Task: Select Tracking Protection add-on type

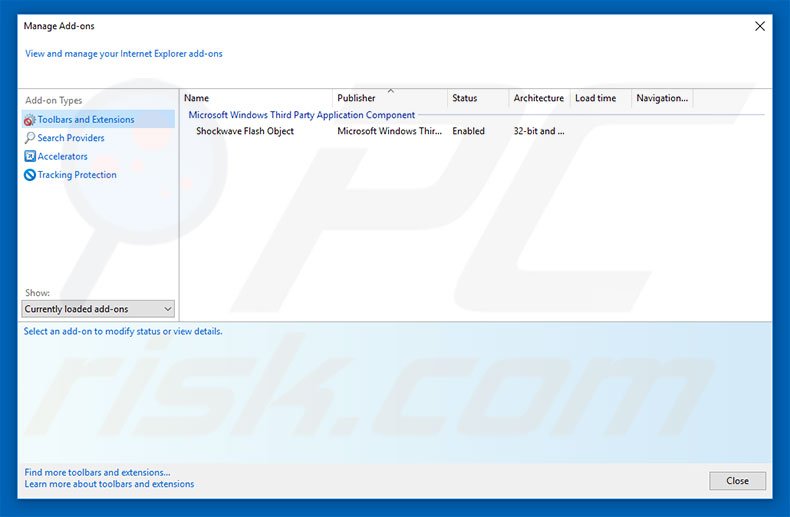Action: [x=77, y=175]
